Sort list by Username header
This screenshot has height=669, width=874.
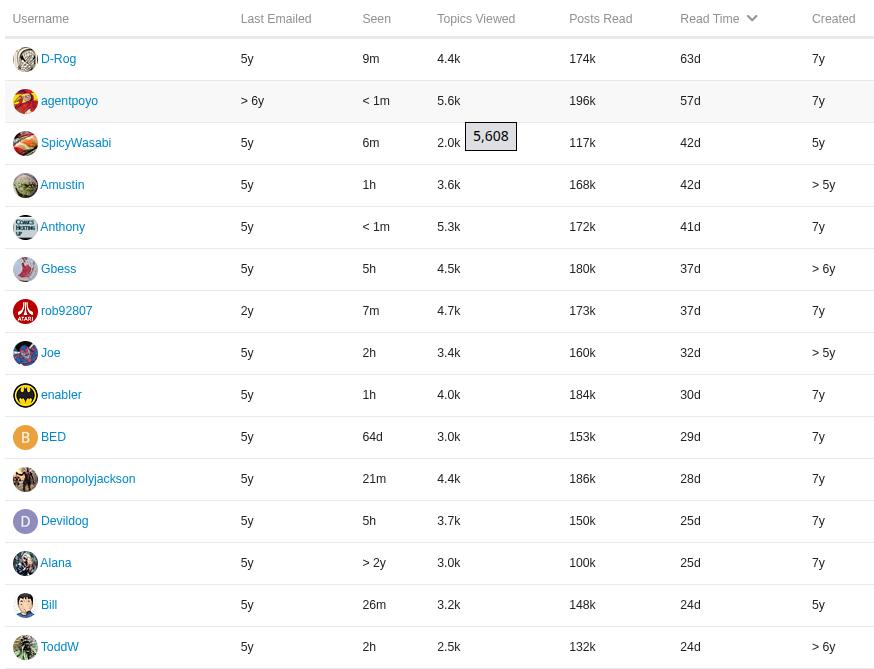click(41, 19)
